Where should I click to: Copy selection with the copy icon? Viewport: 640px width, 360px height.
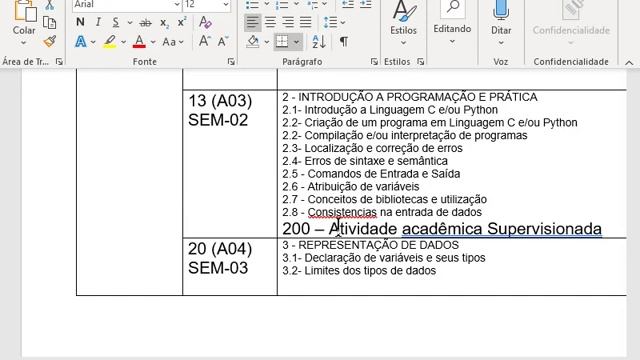(49, 23)
